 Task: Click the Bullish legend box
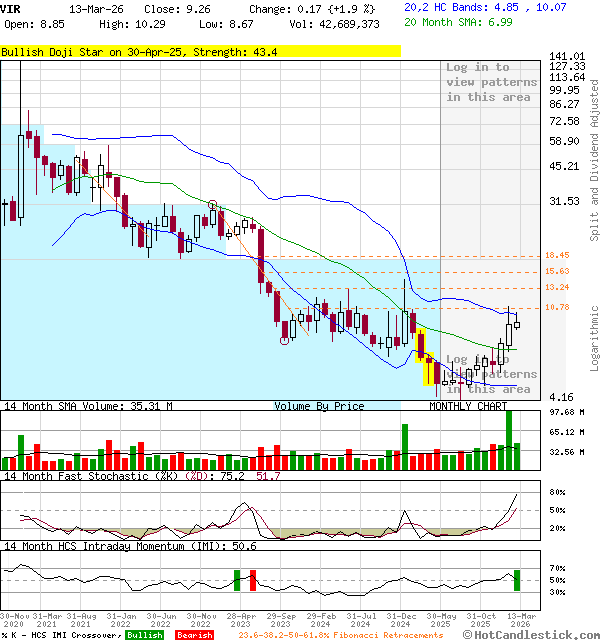[145, 634]
